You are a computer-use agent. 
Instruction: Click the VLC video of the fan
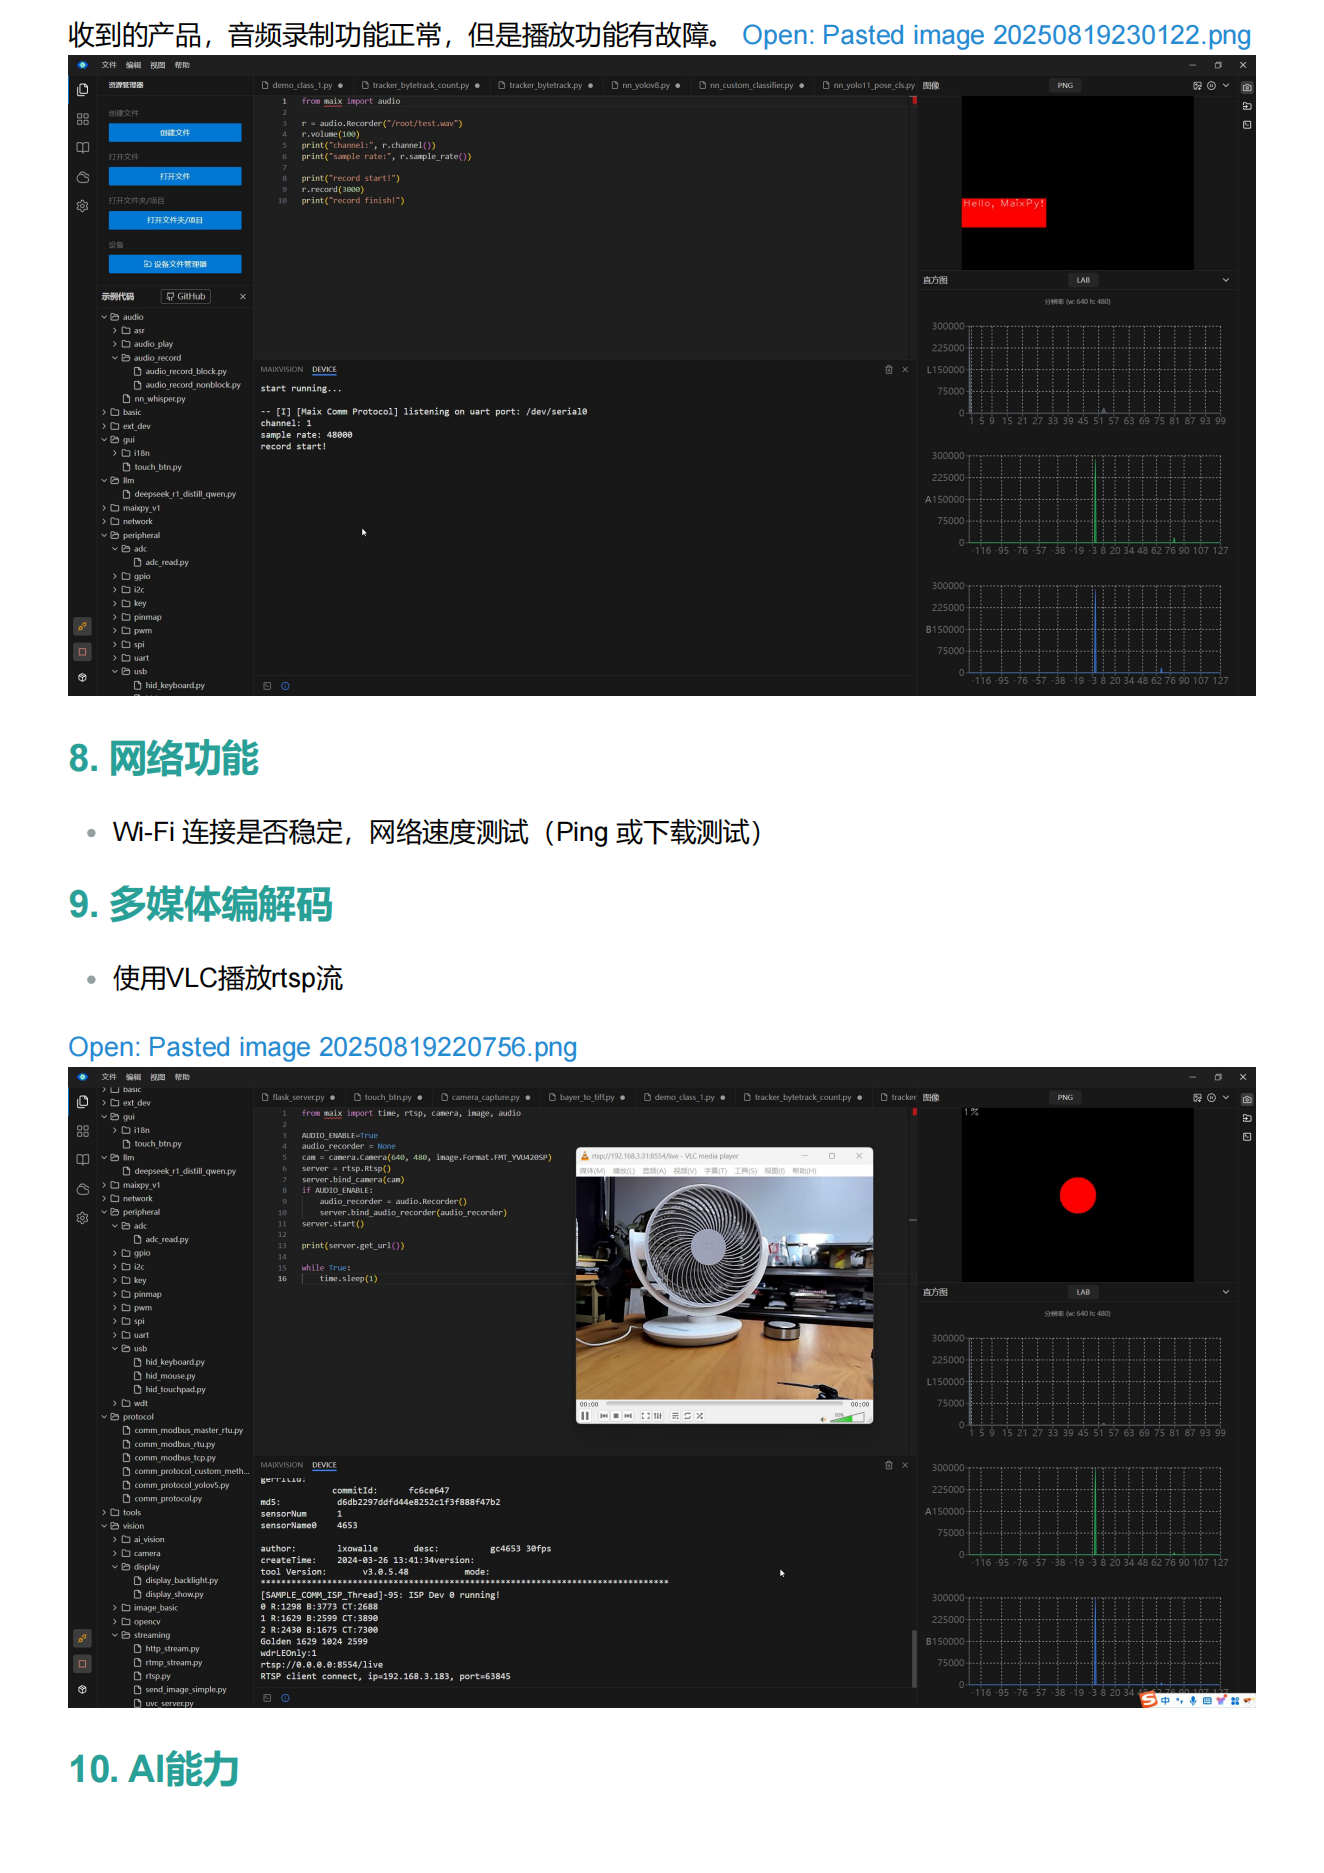pos(725,1288)
